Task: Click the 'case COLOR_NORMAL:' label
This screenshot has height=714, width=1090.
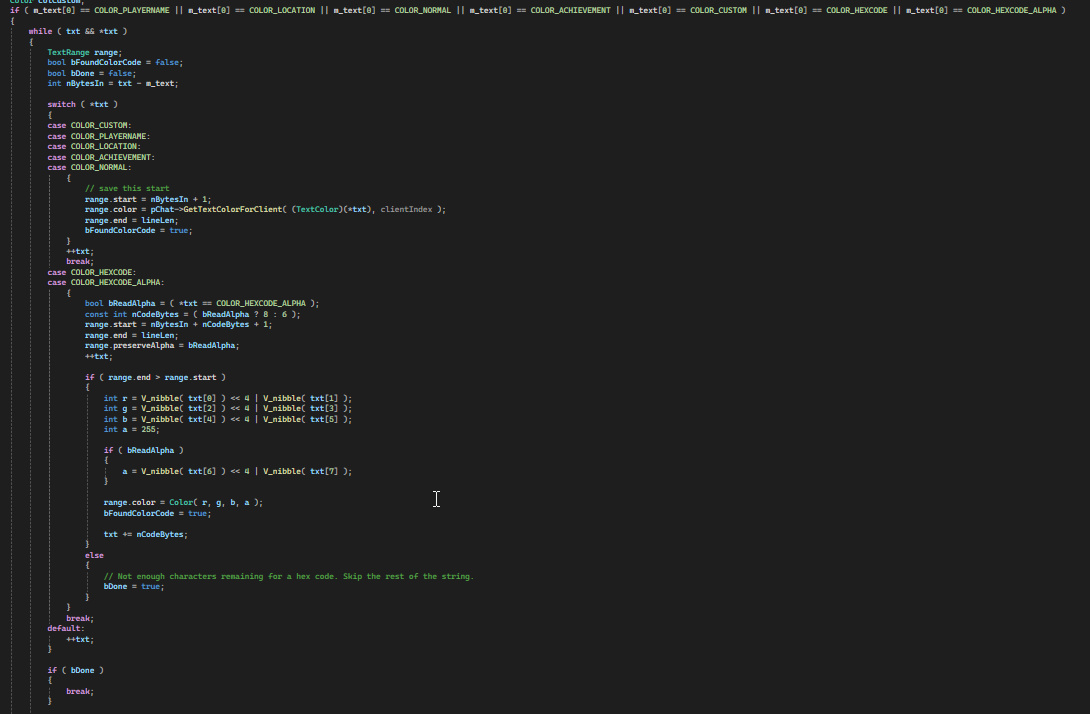Action: tap(89, 168)
